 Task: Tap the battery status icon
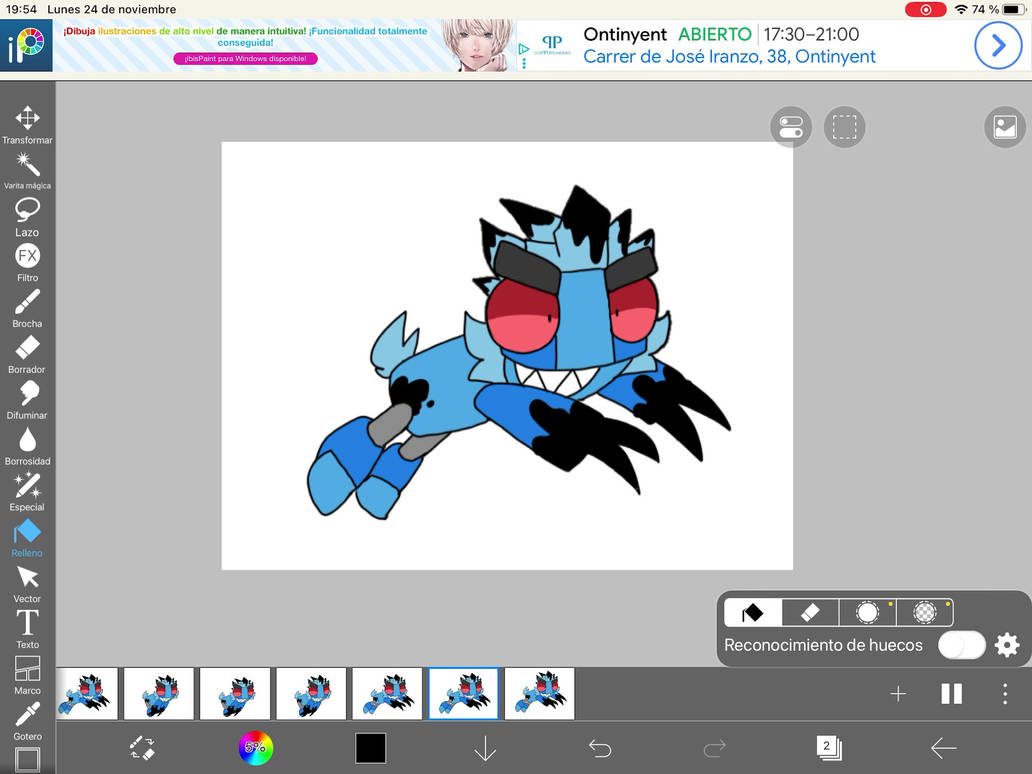[x=1014, y=9]
